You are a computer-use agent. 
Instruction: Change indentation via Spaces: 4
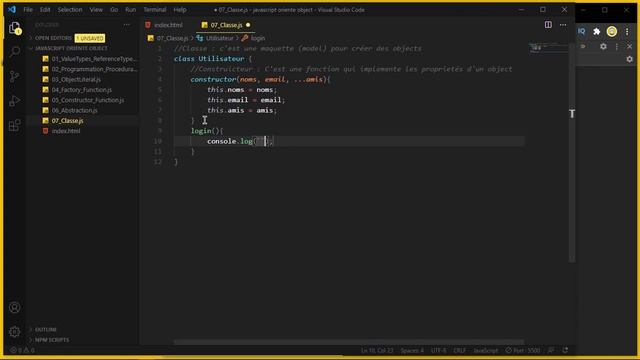point(412,350)
